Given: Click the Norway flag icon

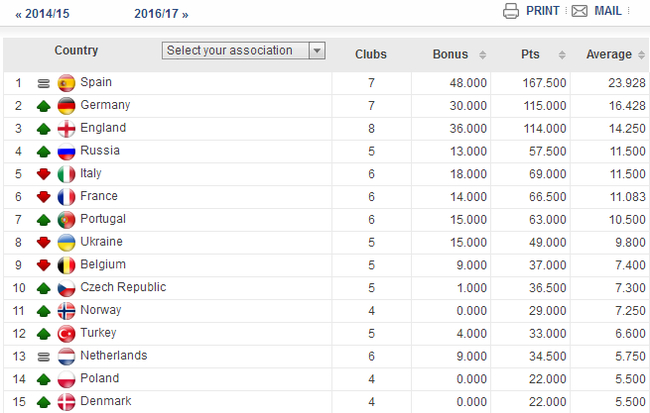Looking at the screenshot, I should (x=67, y=311).
